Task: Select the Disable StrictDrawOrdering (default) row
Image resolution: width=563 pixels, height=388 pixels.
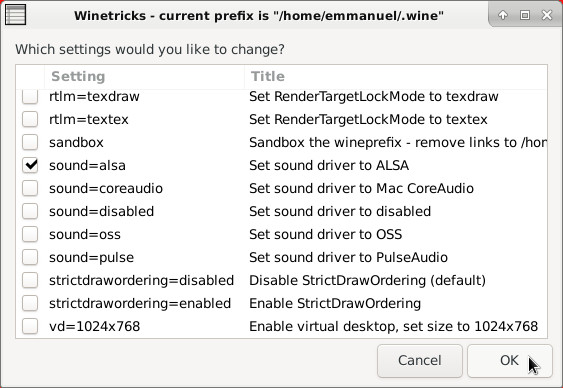Action: [x=282, y=280]
